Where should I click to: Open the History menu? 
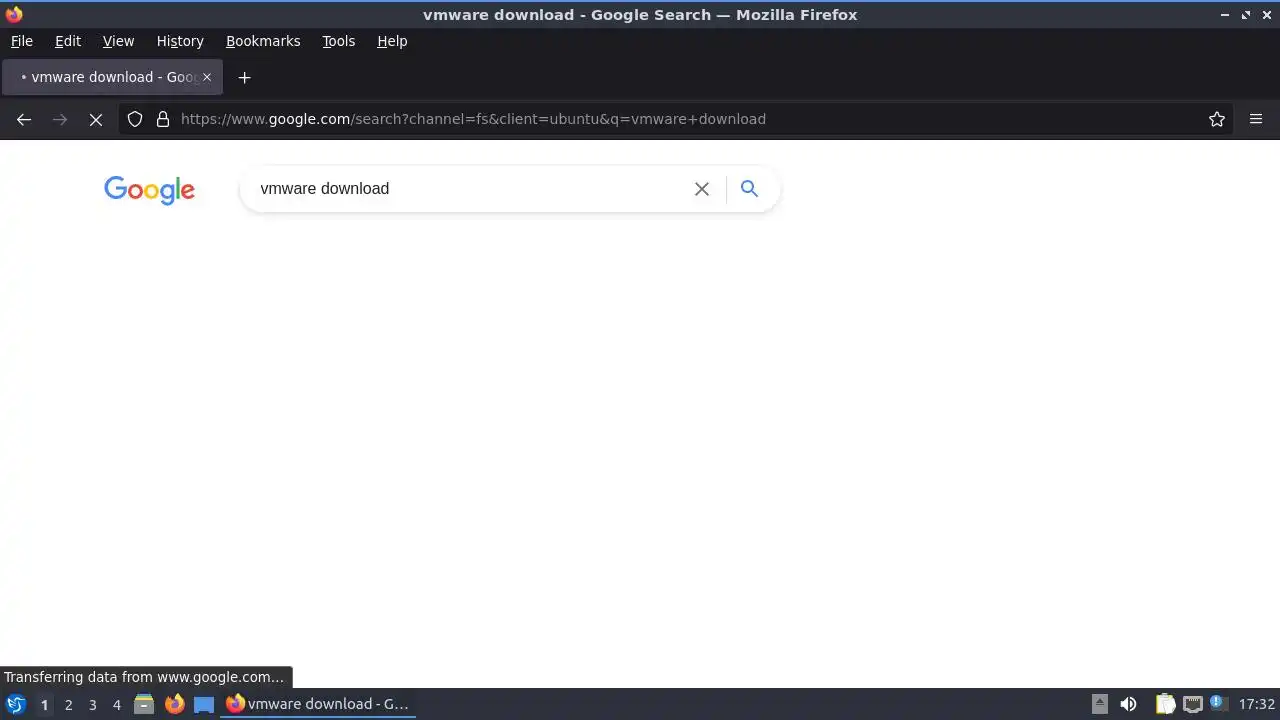180,41
